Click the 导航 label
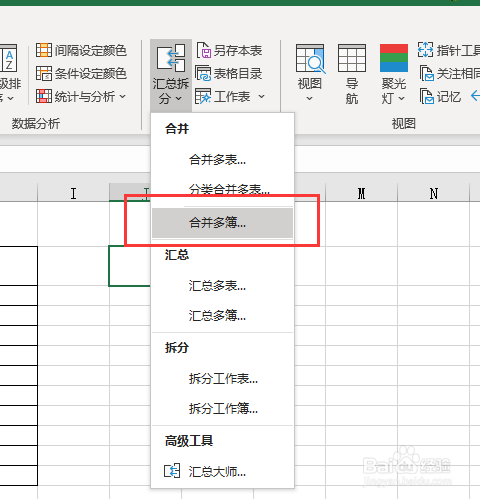 point(352,91)
